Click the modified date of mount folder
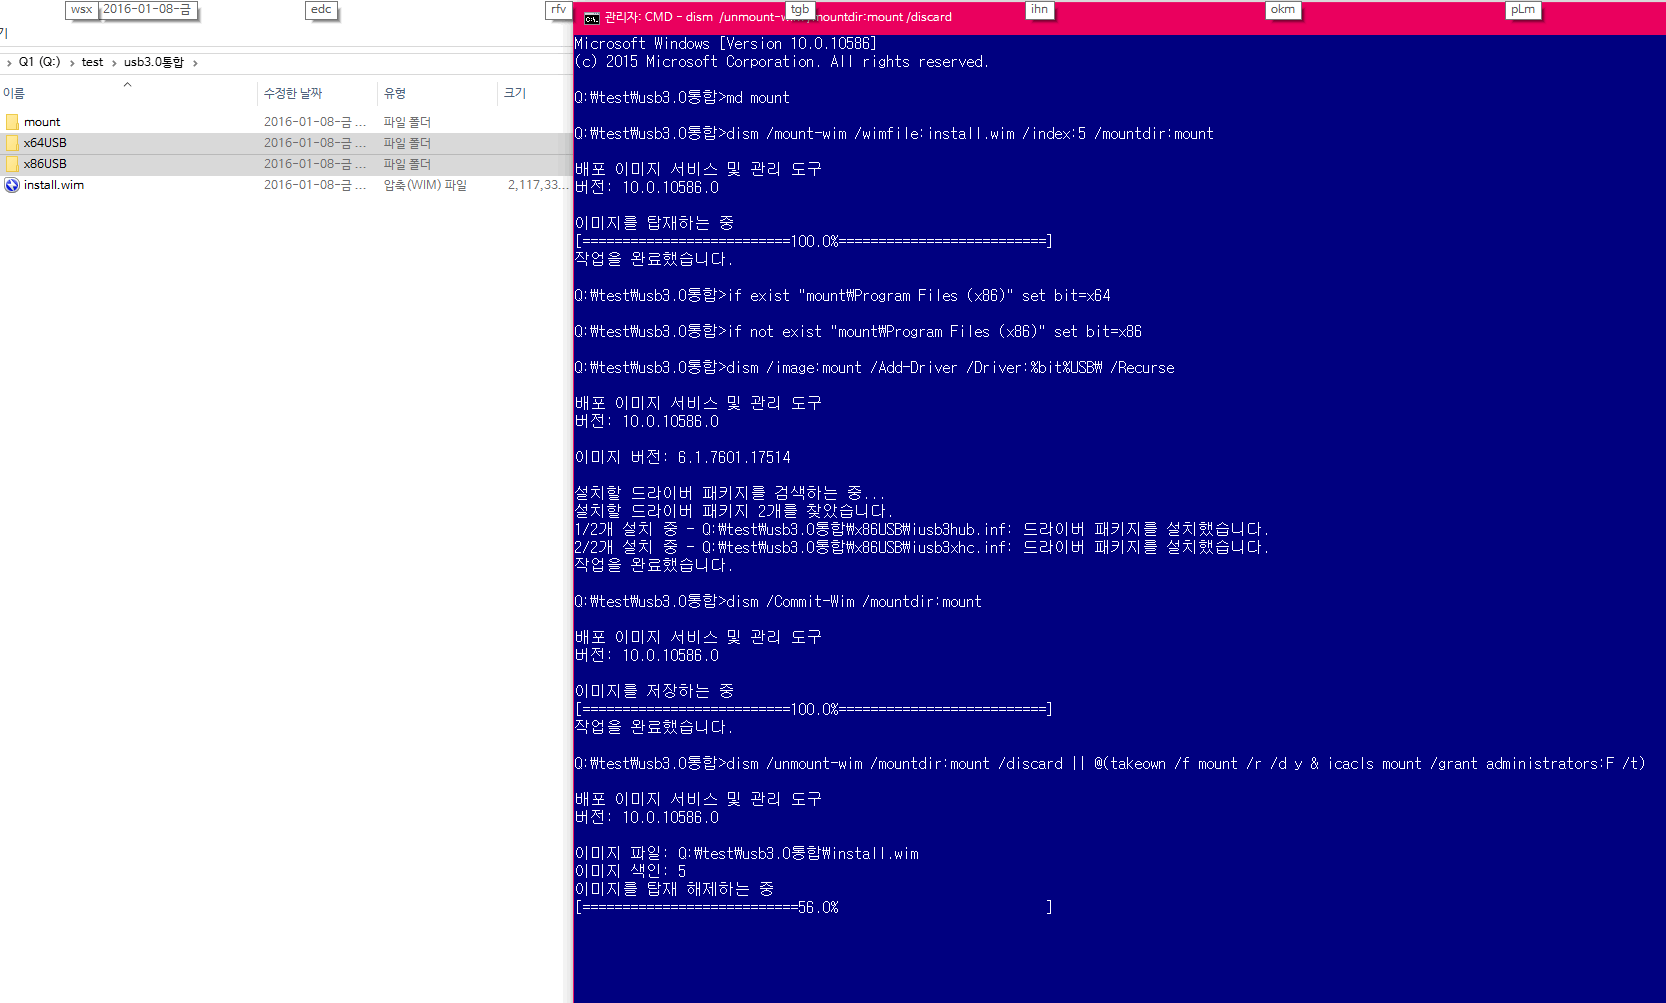 pyautogui.click(x=315, y=122)
